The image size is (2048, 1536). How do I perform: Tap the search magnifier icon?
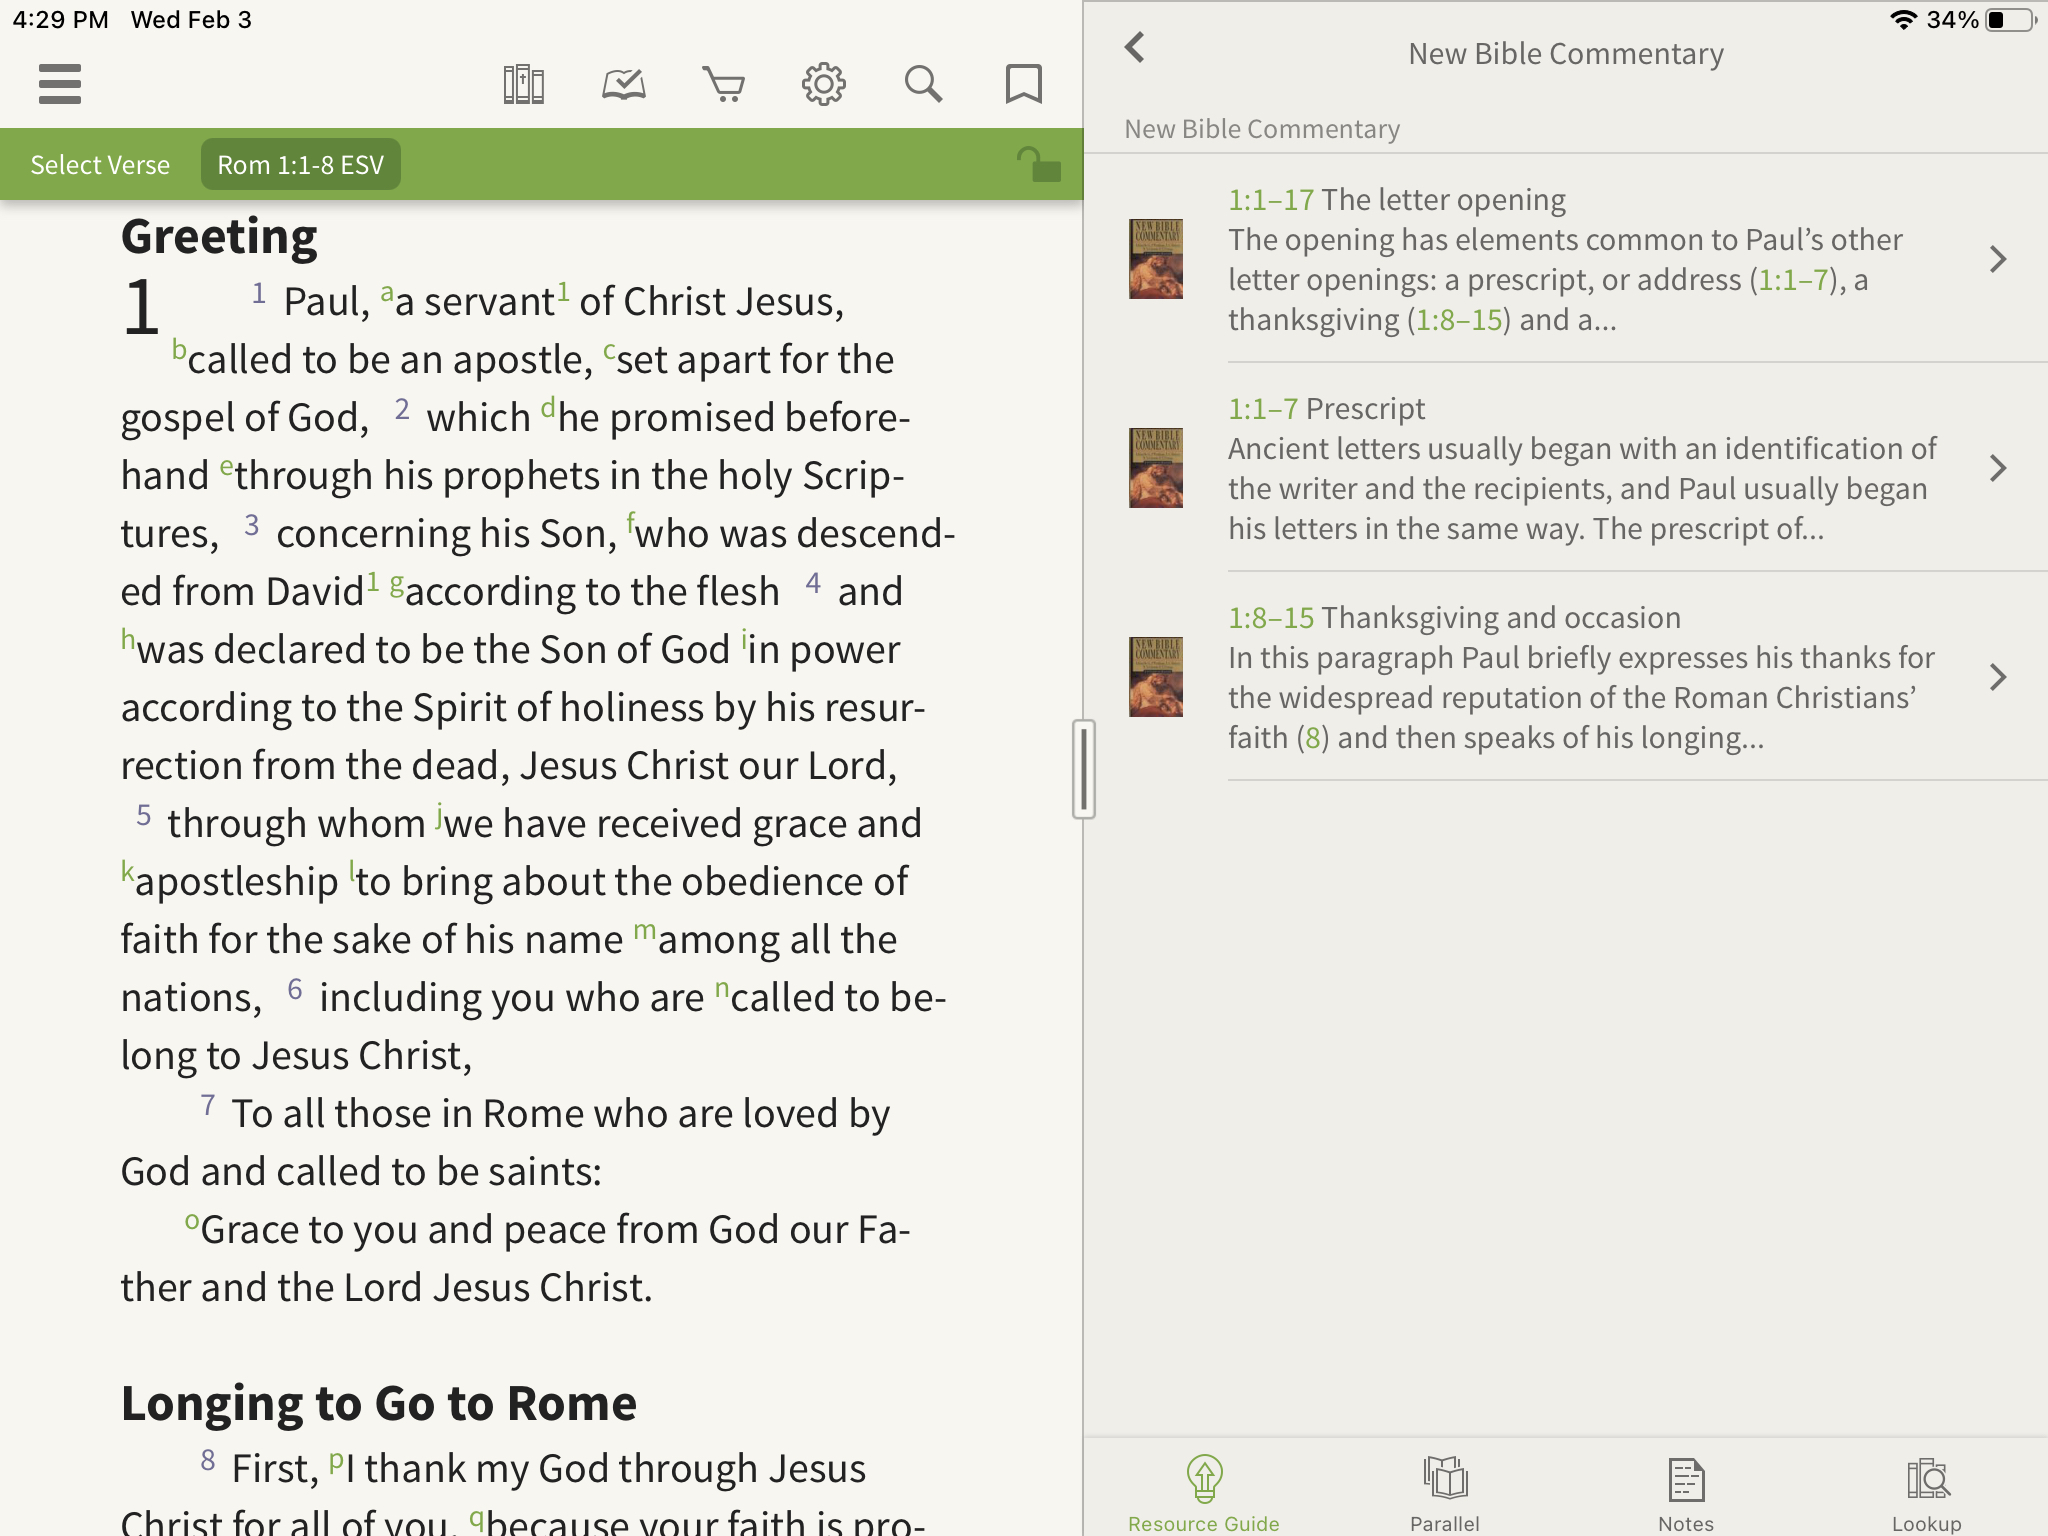(923, 84)
